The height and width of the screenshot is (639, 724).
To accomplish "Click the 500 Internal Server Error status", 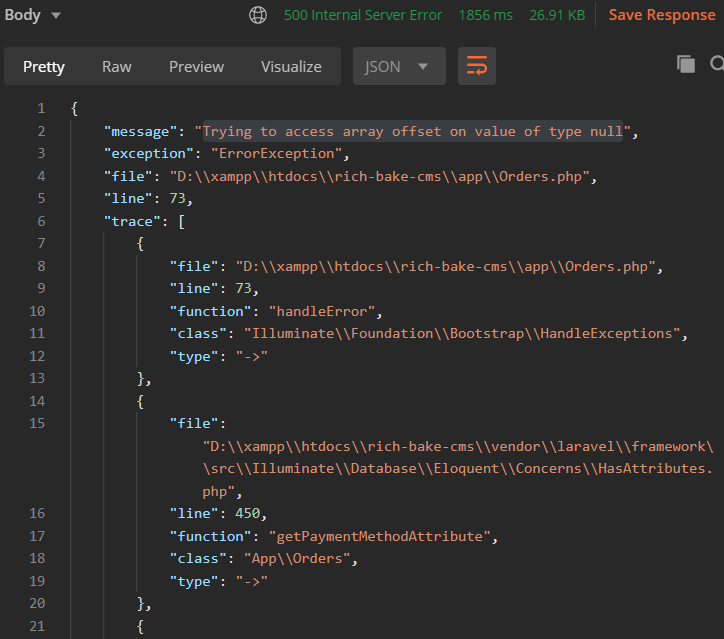I will (363, 15).
